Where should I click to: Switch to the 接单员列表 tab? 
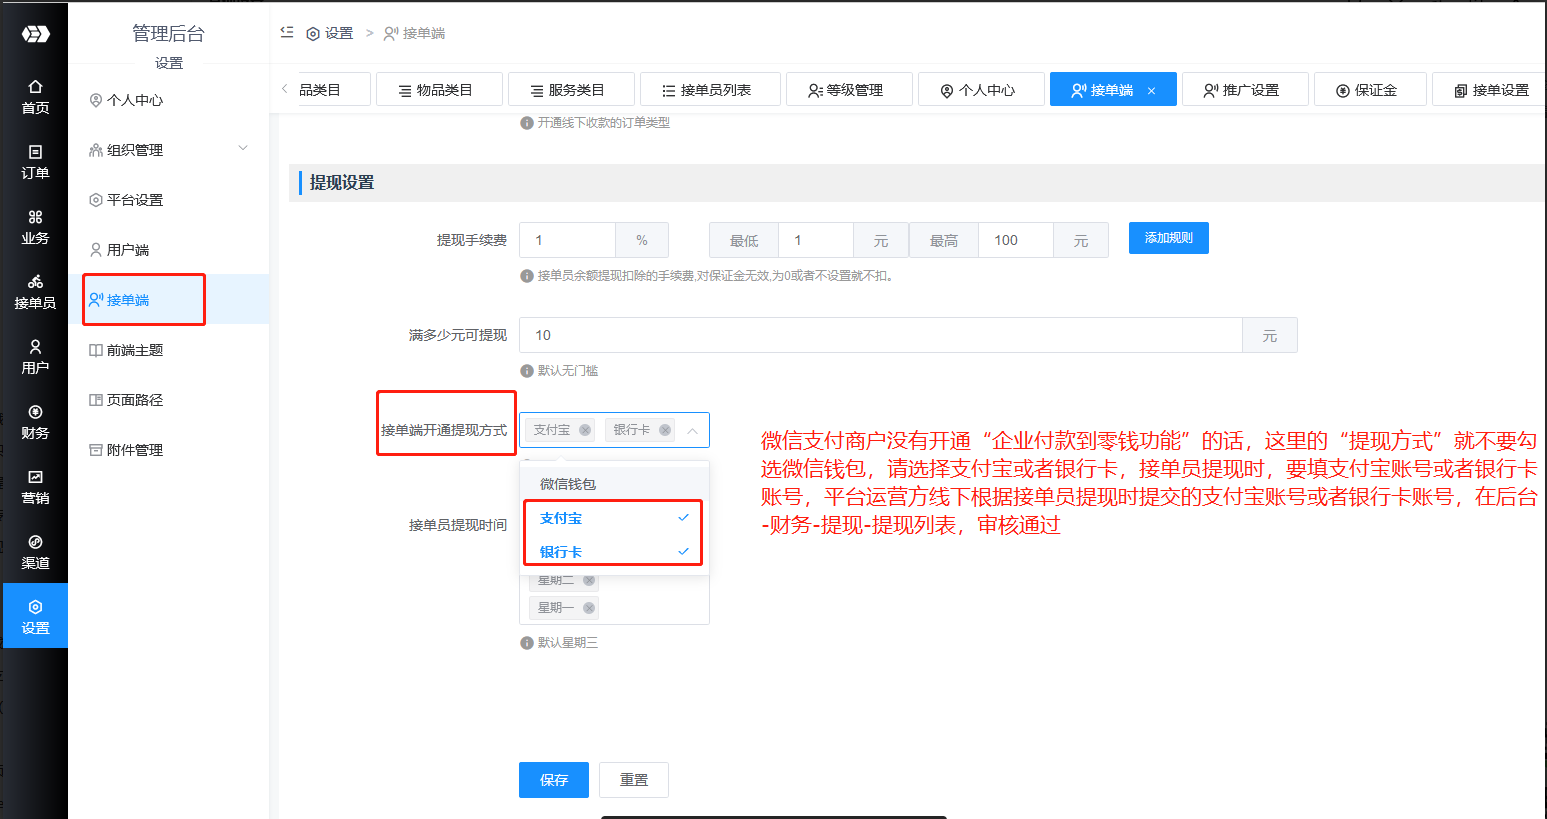coord(708,90)
